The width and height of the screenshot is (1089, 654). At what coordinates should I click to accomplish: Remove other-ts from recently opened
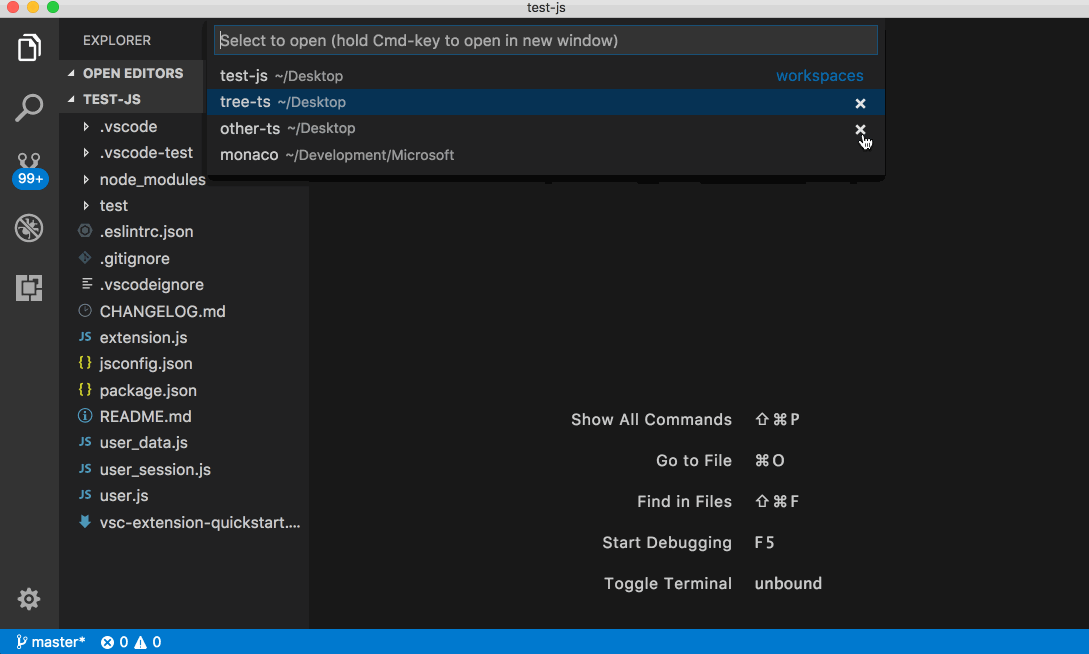click(x=860, y=129)
